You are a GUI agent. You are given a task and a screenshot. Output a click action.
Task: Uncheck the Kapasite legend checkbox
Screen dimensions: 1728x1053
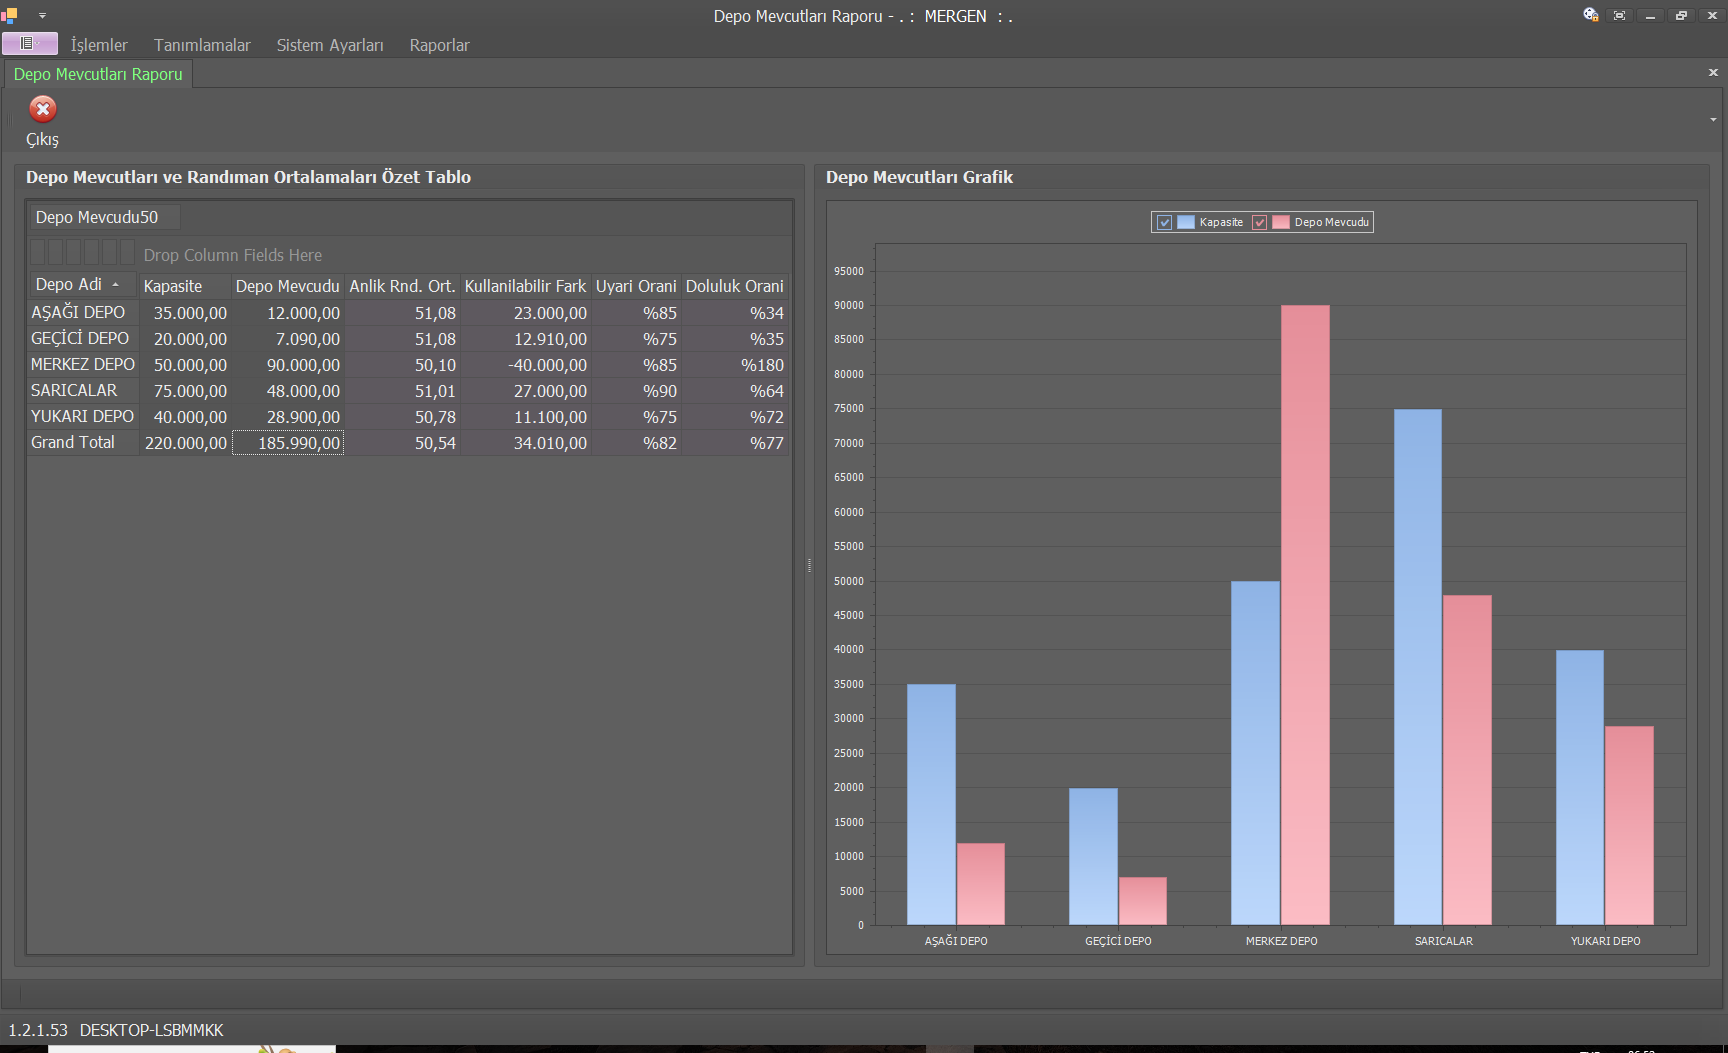point(1164,223)
